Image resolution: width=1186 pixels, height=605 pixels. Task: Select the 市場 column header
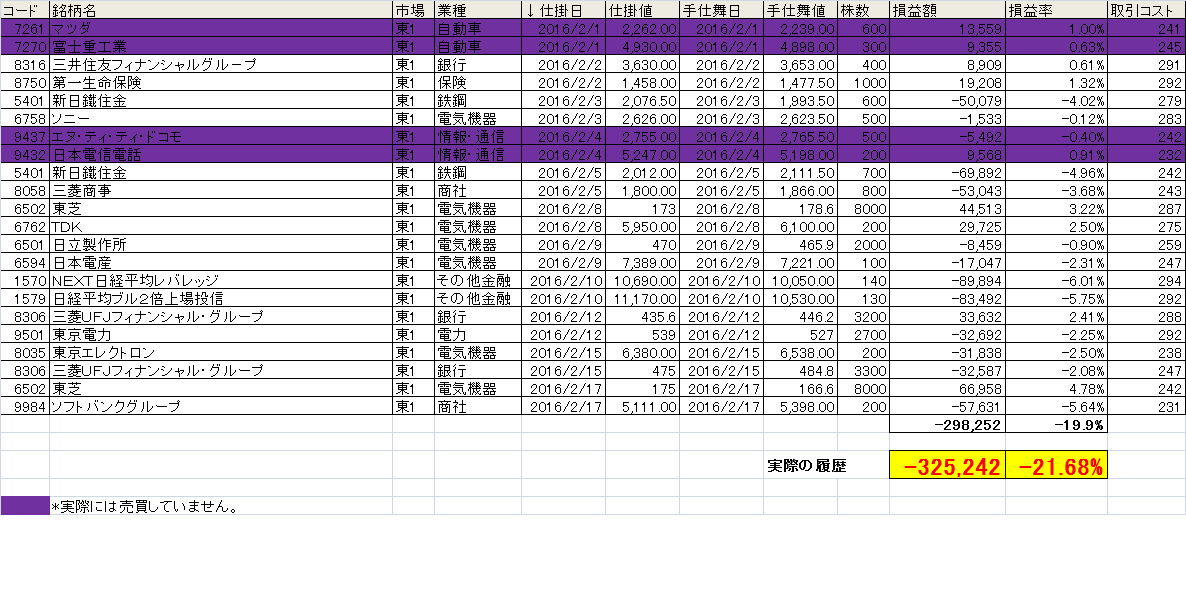(x=413, y=10)
